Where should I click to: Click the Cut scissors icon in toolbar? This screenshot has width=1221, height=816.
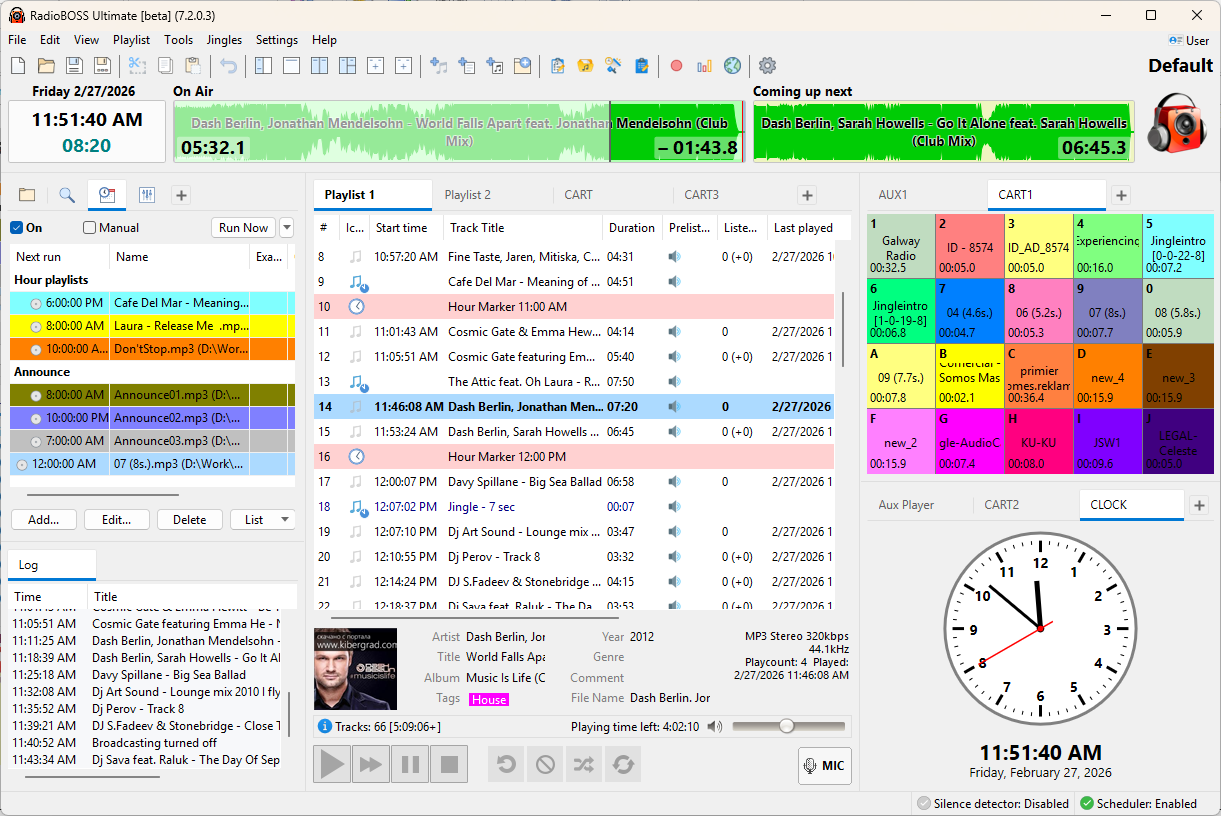[x=137, y=66]
